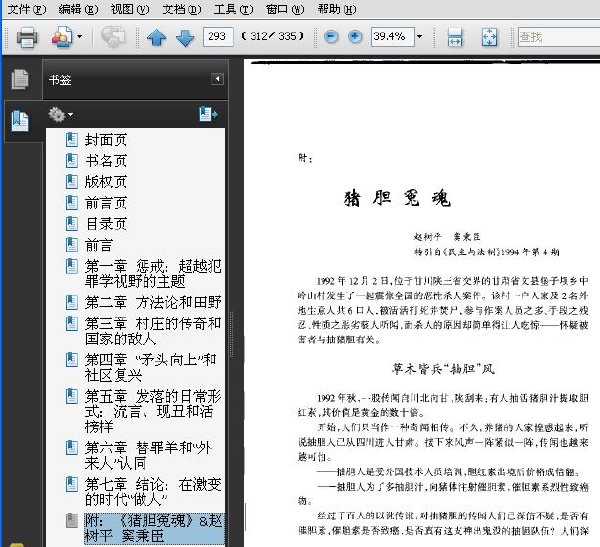Click bookmark icon beside 版权页

(x=72, y=182)
